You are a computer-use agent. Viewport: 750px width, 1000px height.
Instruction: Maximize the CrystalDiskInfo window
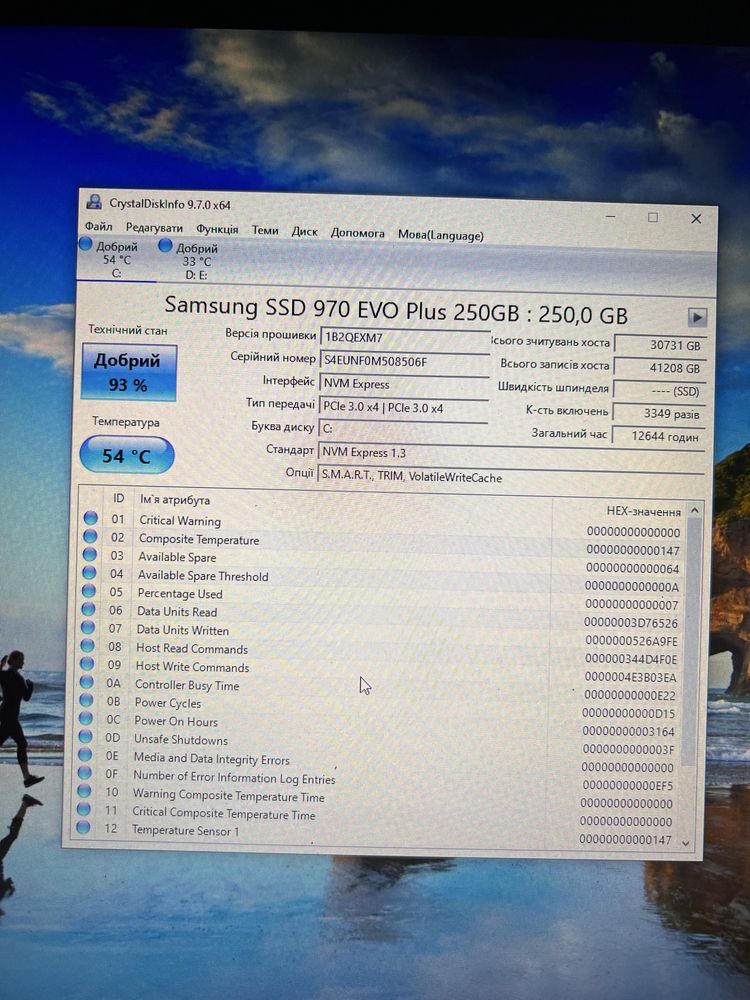tap(652, 217)
